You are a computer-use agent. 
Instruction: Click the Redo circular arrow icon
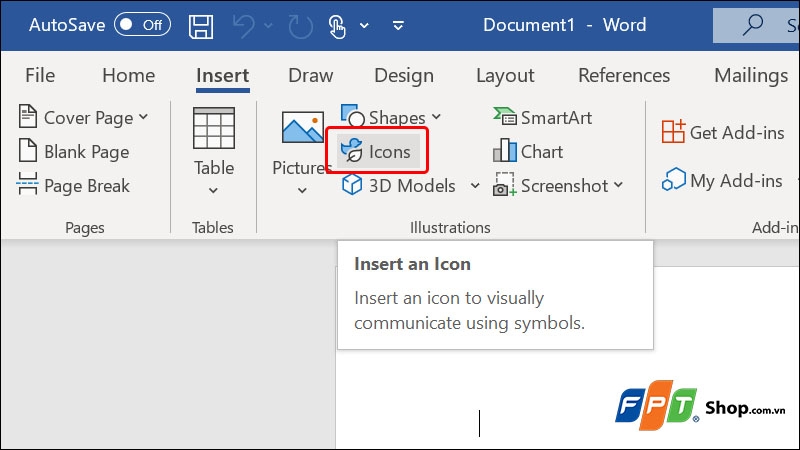click(x=301, y=26)
